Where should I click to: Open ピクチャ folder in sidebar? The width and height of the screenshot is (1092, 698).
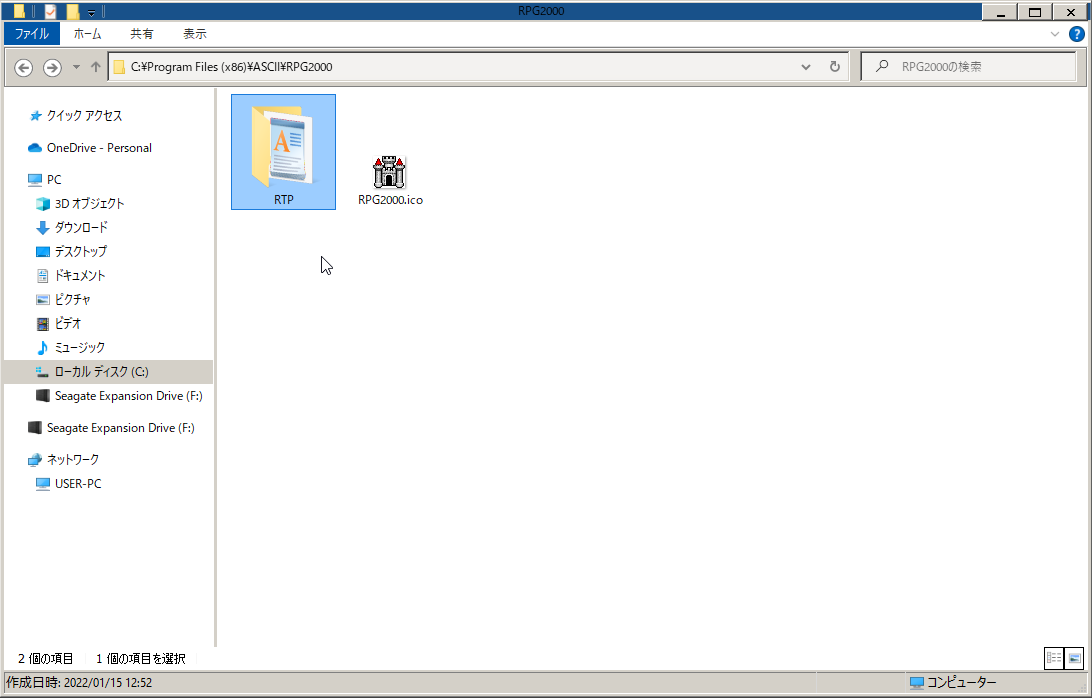(72, 300)
